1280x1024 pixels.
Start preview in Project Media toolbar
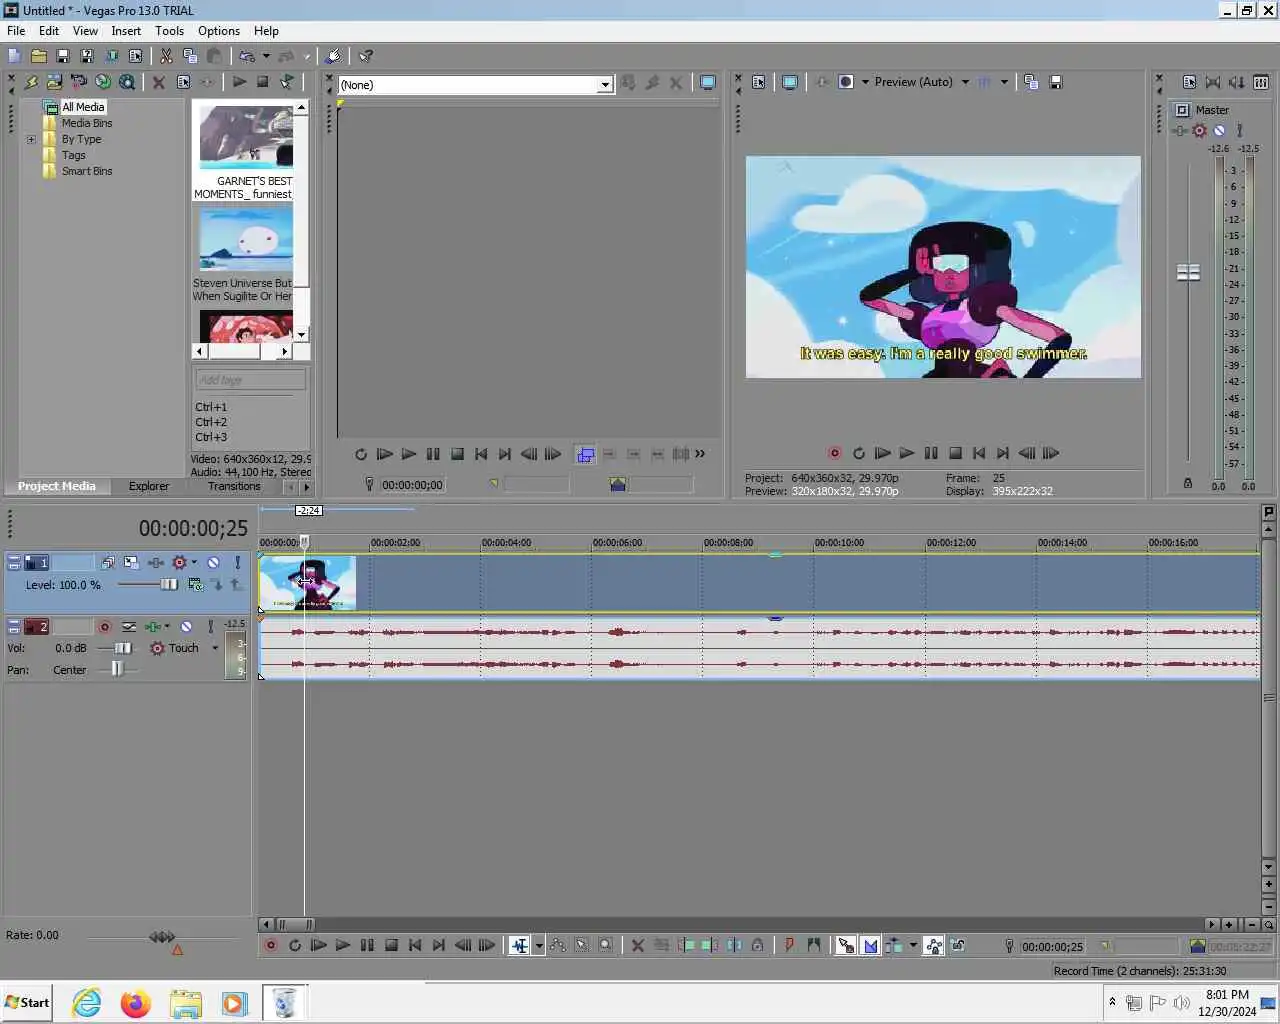pyautogui.click(x=239, y=82)
